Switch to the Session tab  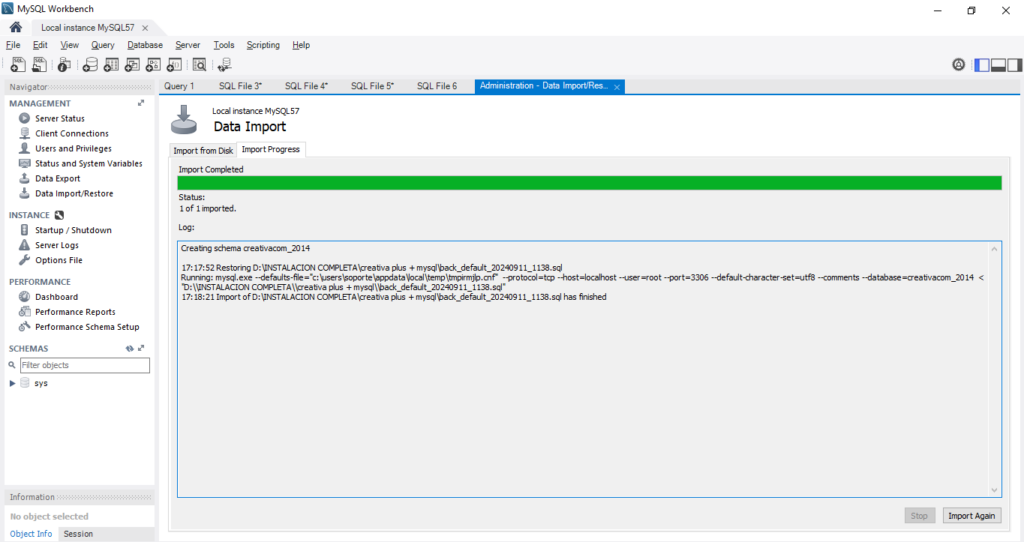(x=78, y=534)
